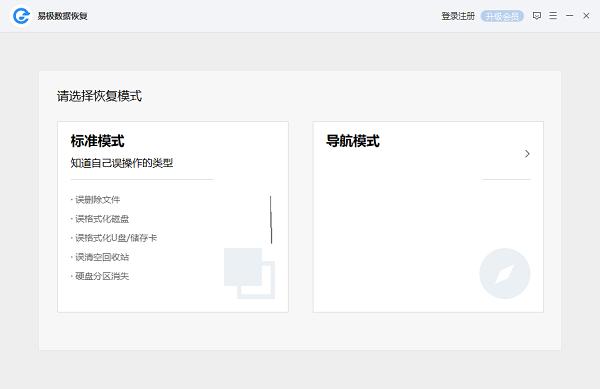600x389 pixels.
Task: Close the application window
Action: click(586, 16)
